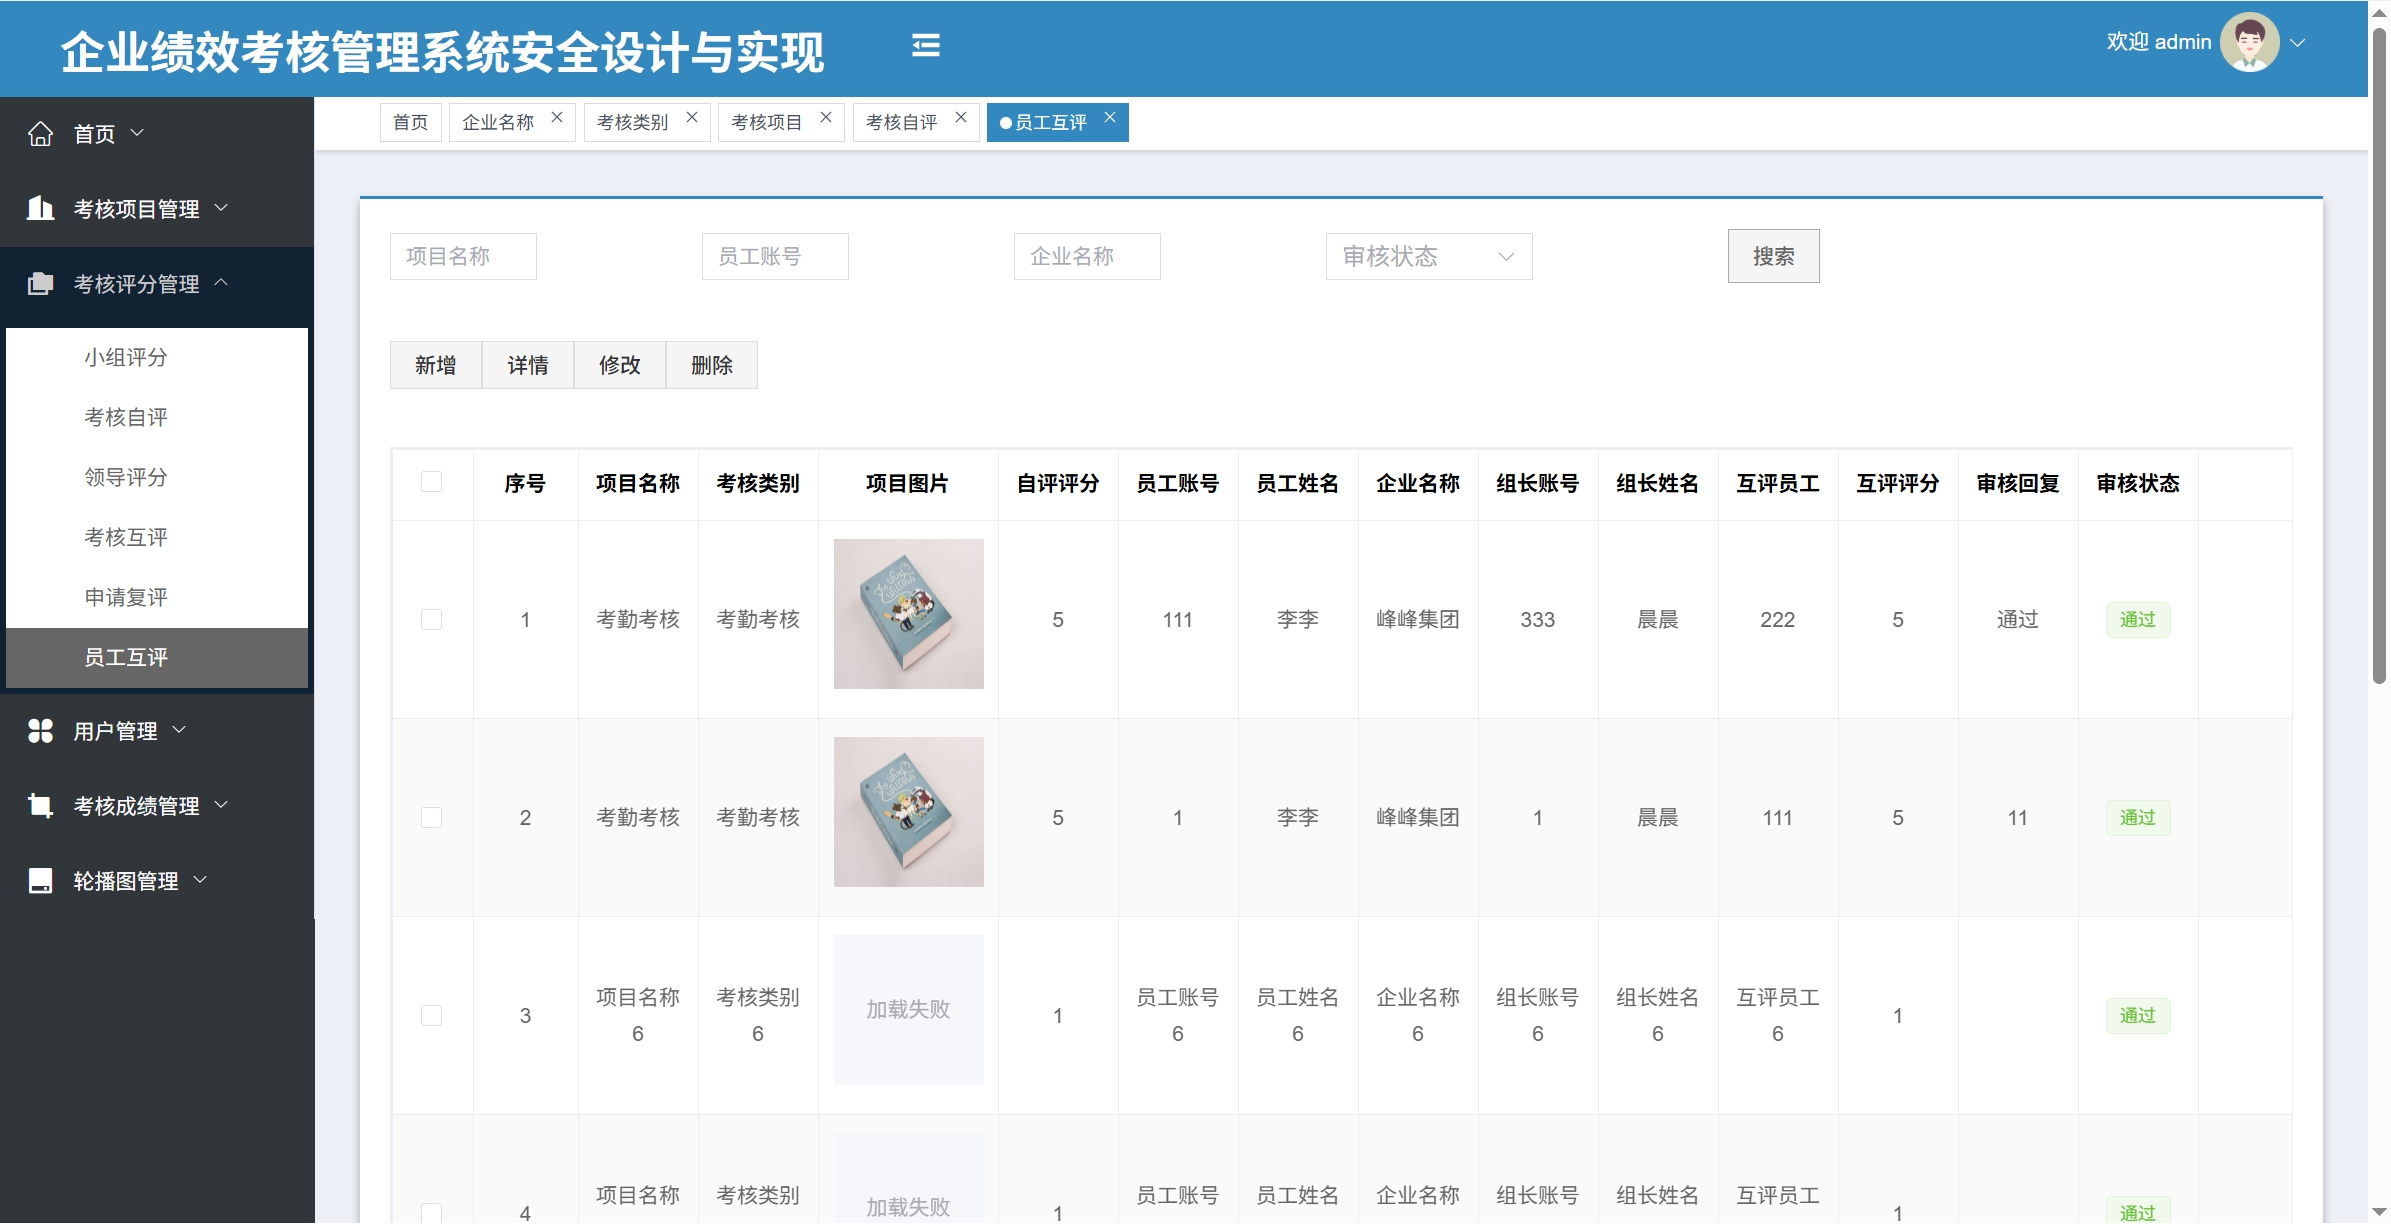Switch to the 首页 tab
Image resolution: width=2391 pixels, height=1224 pixels.
[411, 122]
